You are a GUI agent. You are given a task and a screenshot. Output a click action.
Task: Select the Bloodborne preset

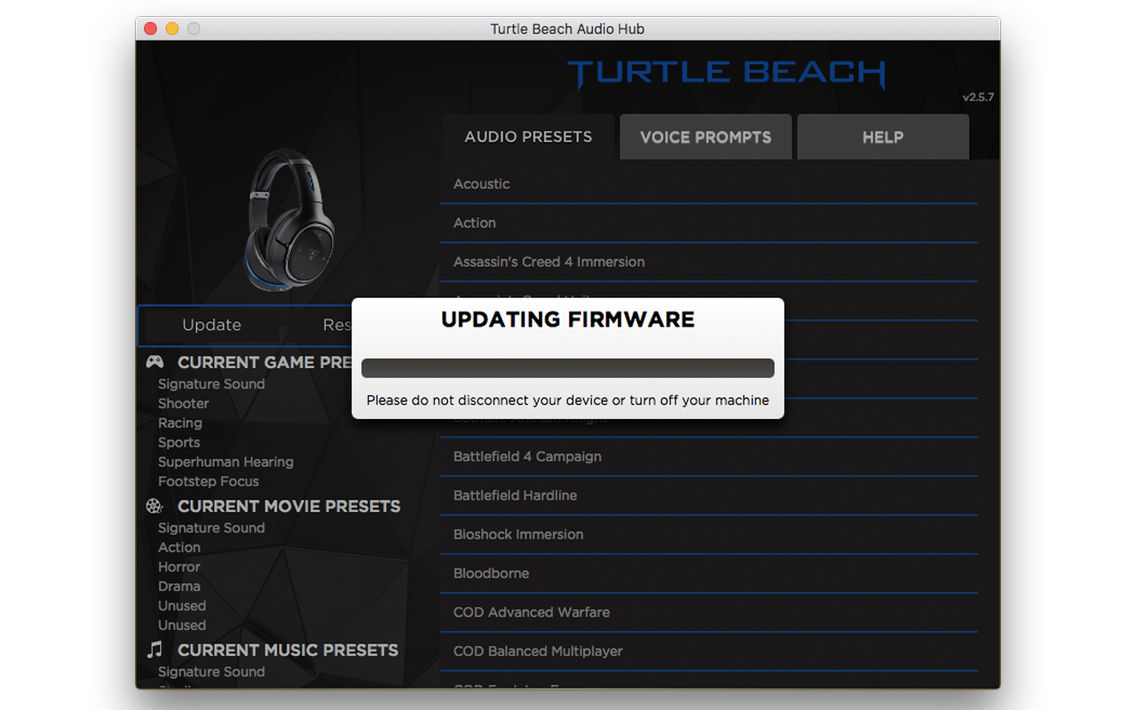point(709,574)
